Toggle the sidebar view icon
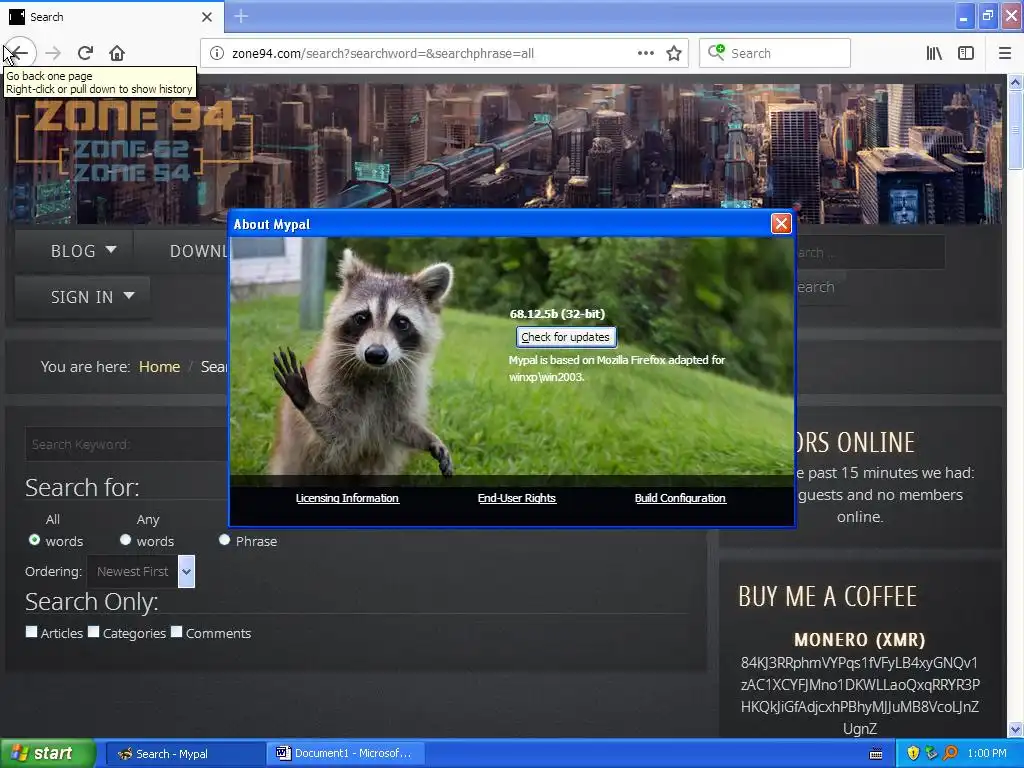Screen dimensions: 1024x768 (x=966, y=54)
